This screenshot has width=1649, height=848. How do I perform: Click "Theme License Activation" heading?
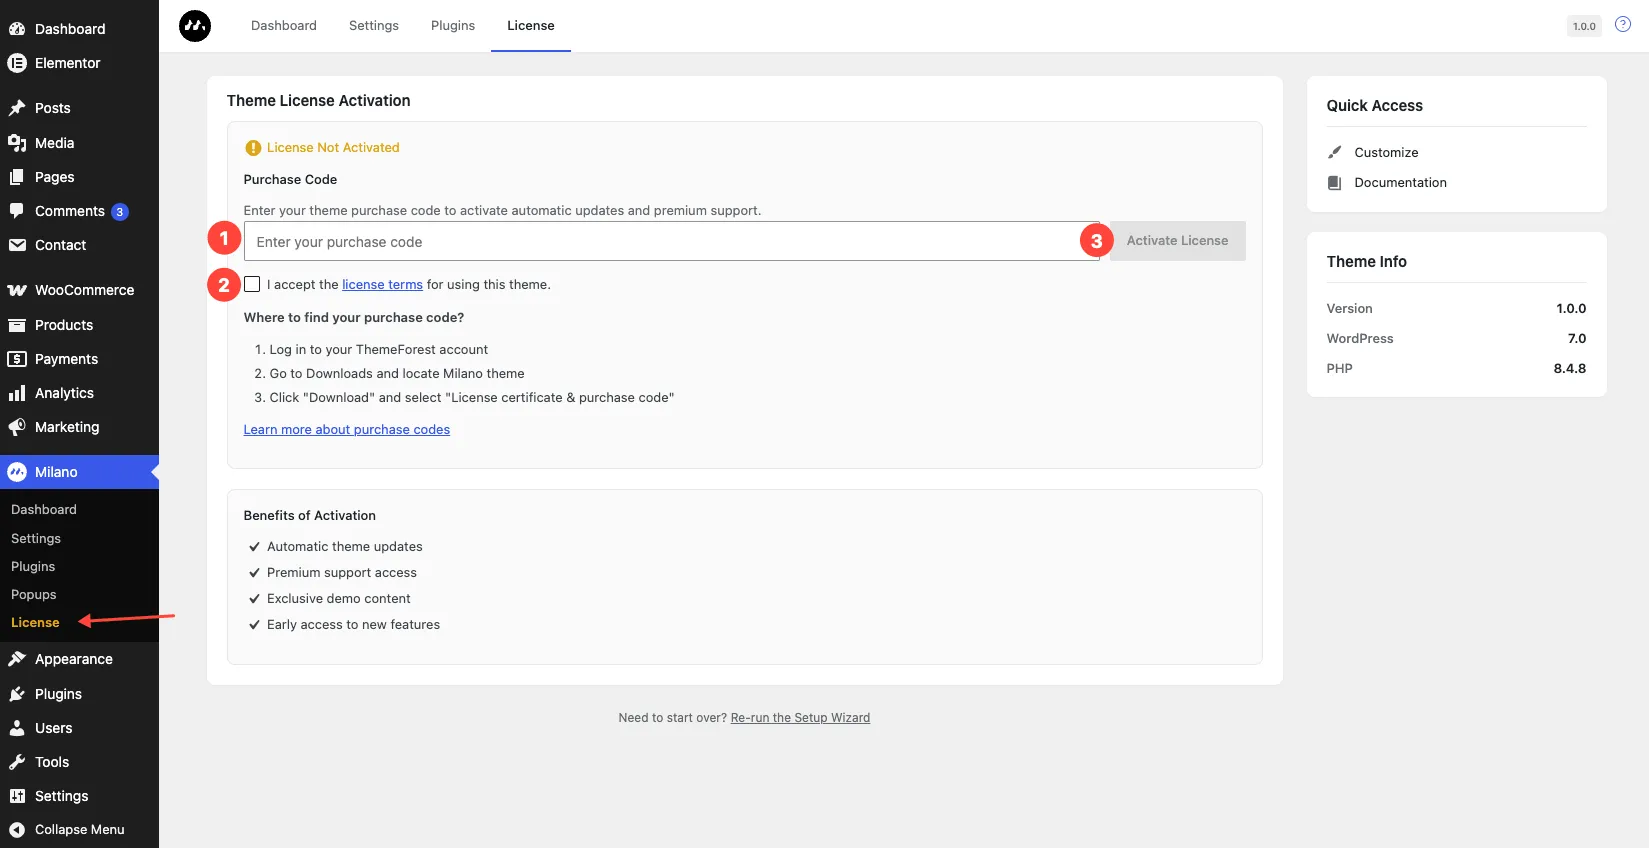coord(319,101)
